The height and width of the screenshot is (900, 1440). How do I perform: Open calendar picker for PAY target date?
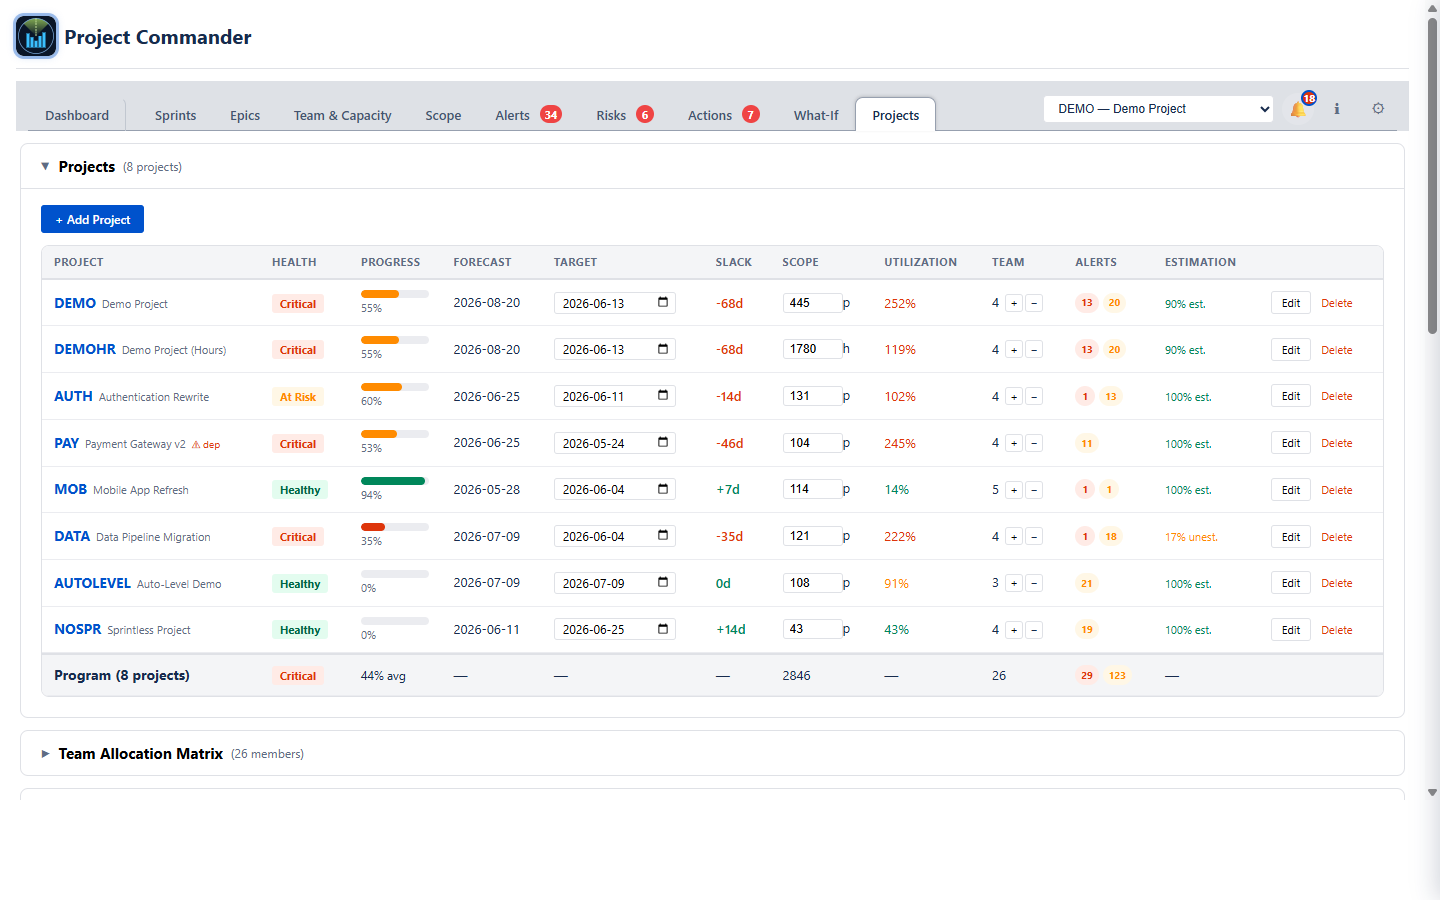point(663,443)
